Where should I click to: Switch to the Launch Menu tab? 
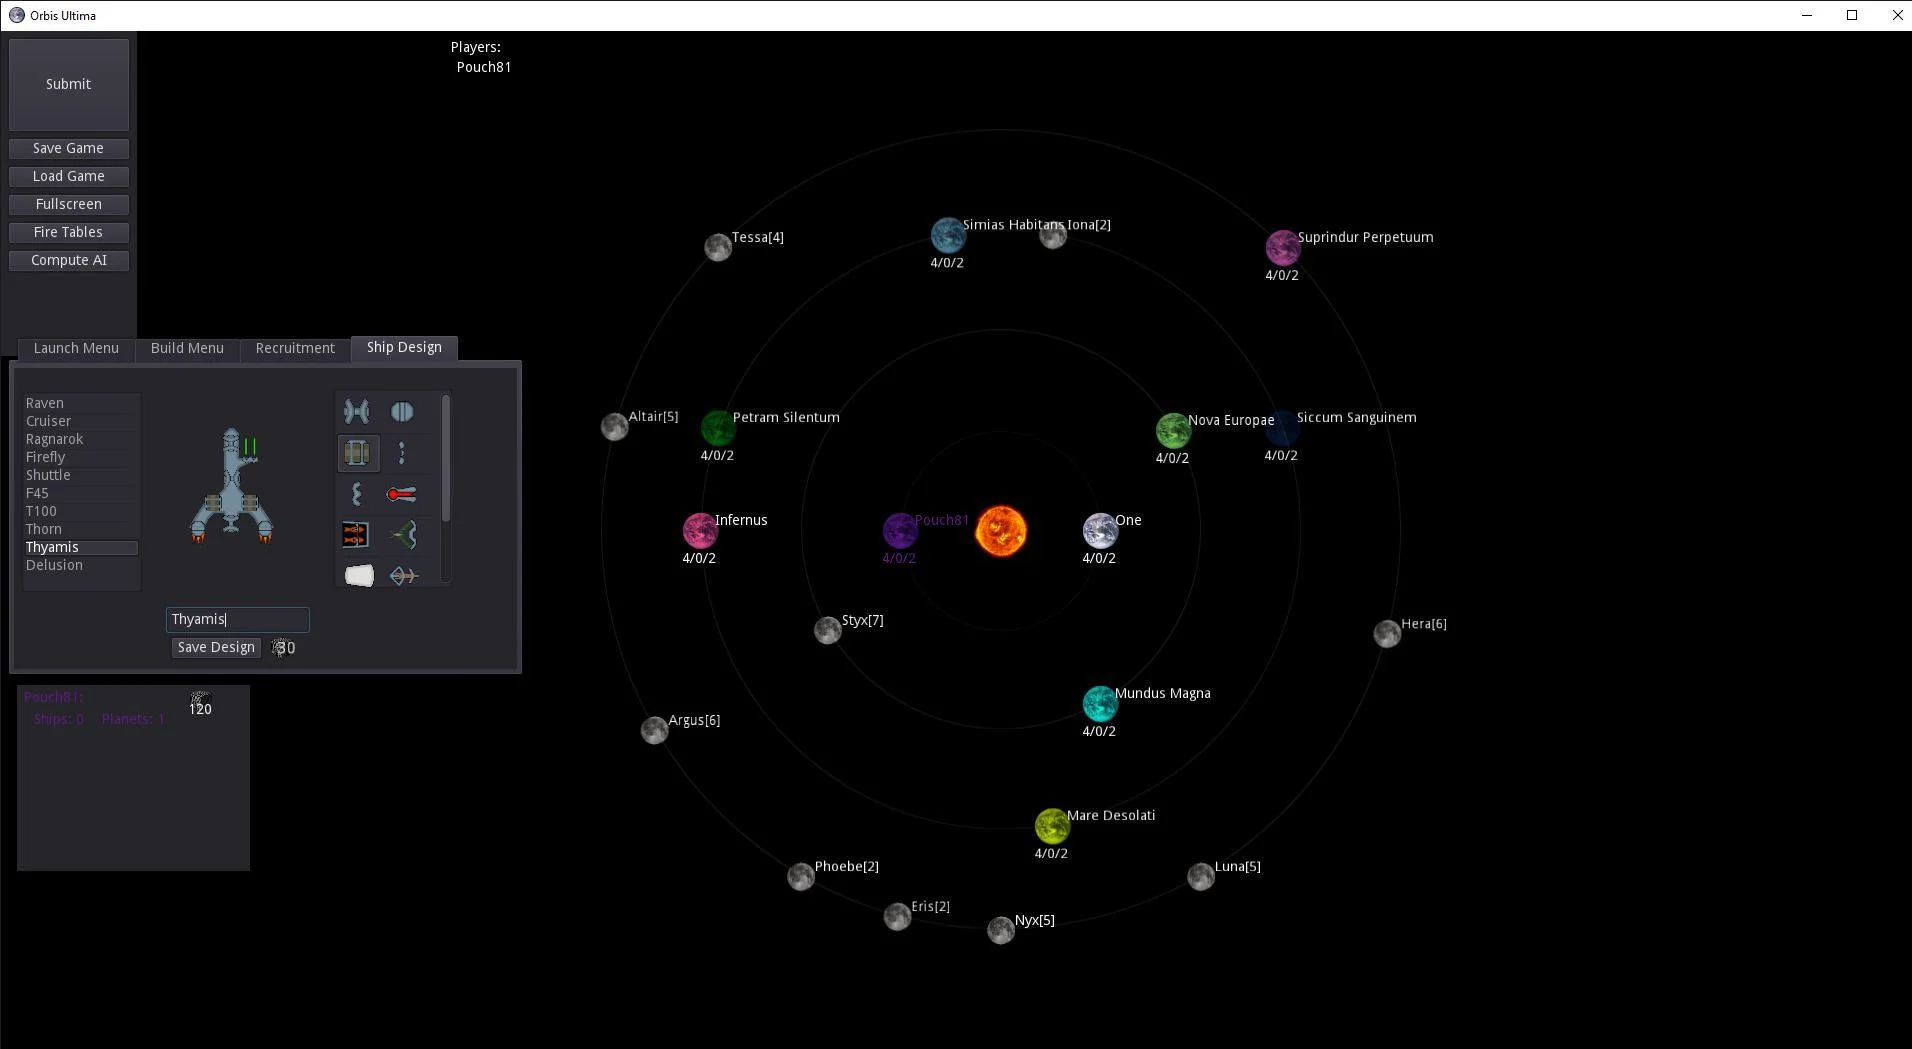76,348
